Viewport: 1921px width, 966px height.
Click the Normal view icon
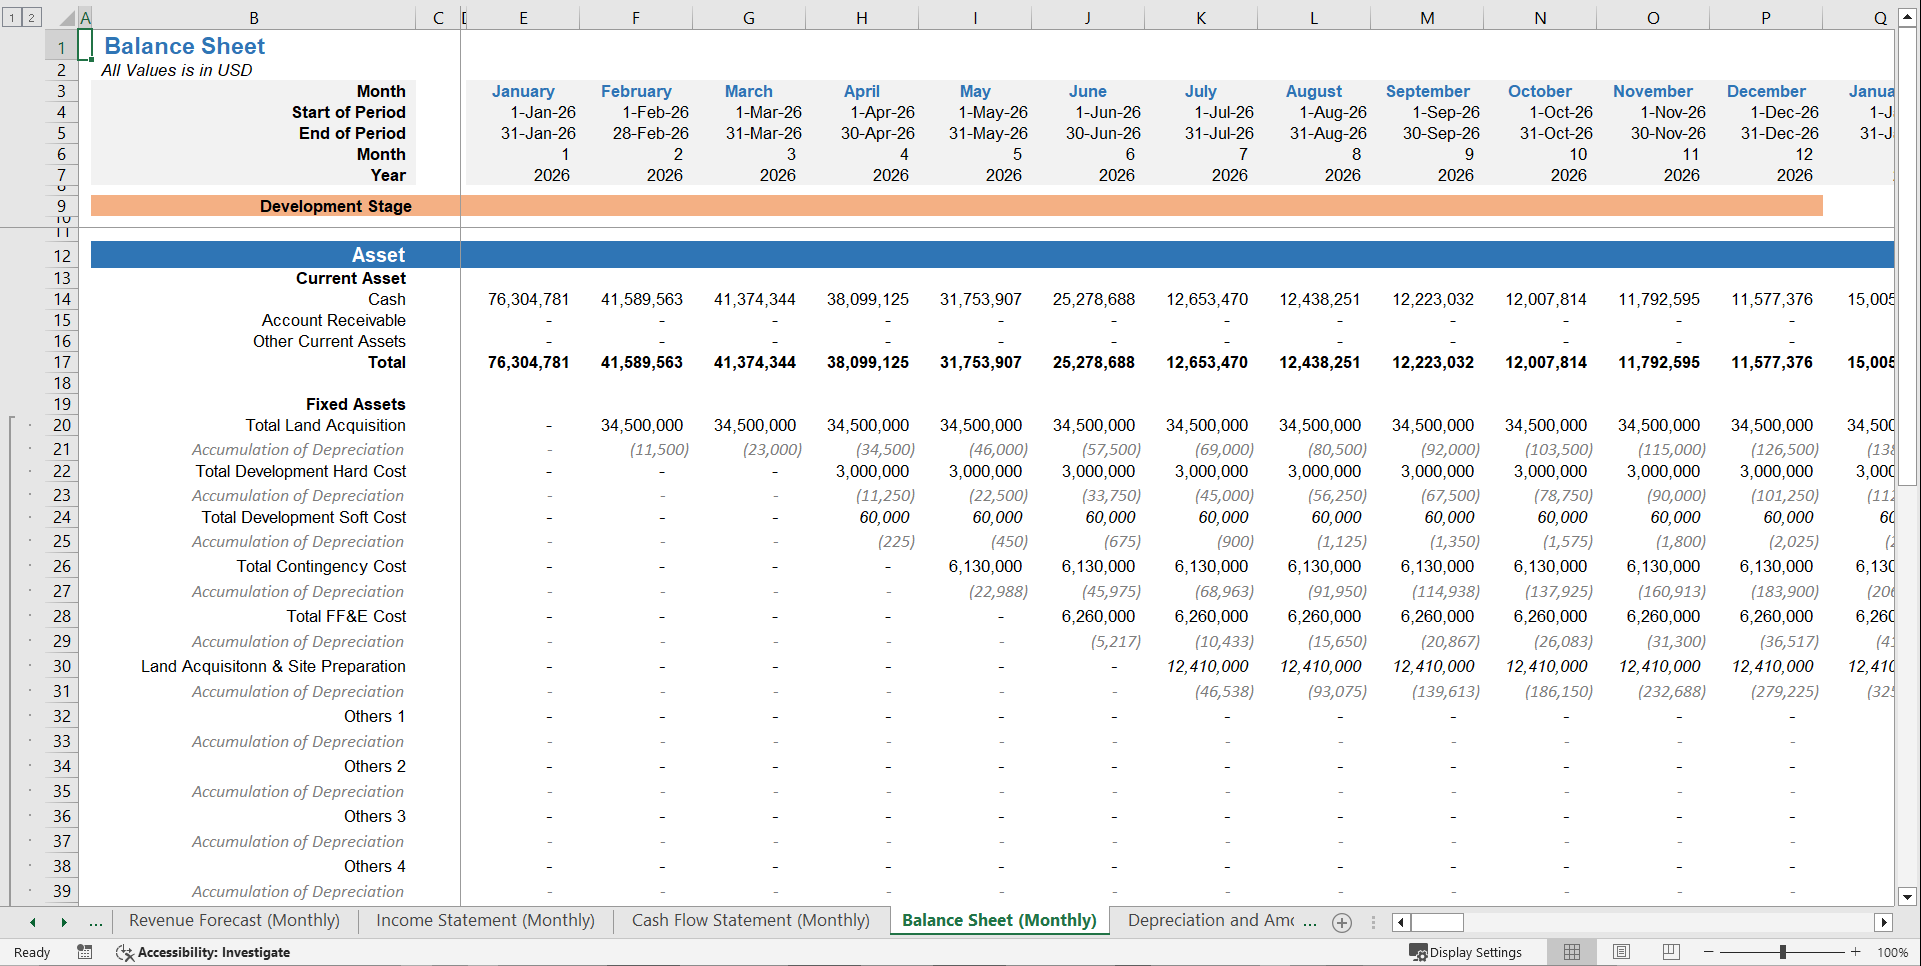(x=1571, y=952)
